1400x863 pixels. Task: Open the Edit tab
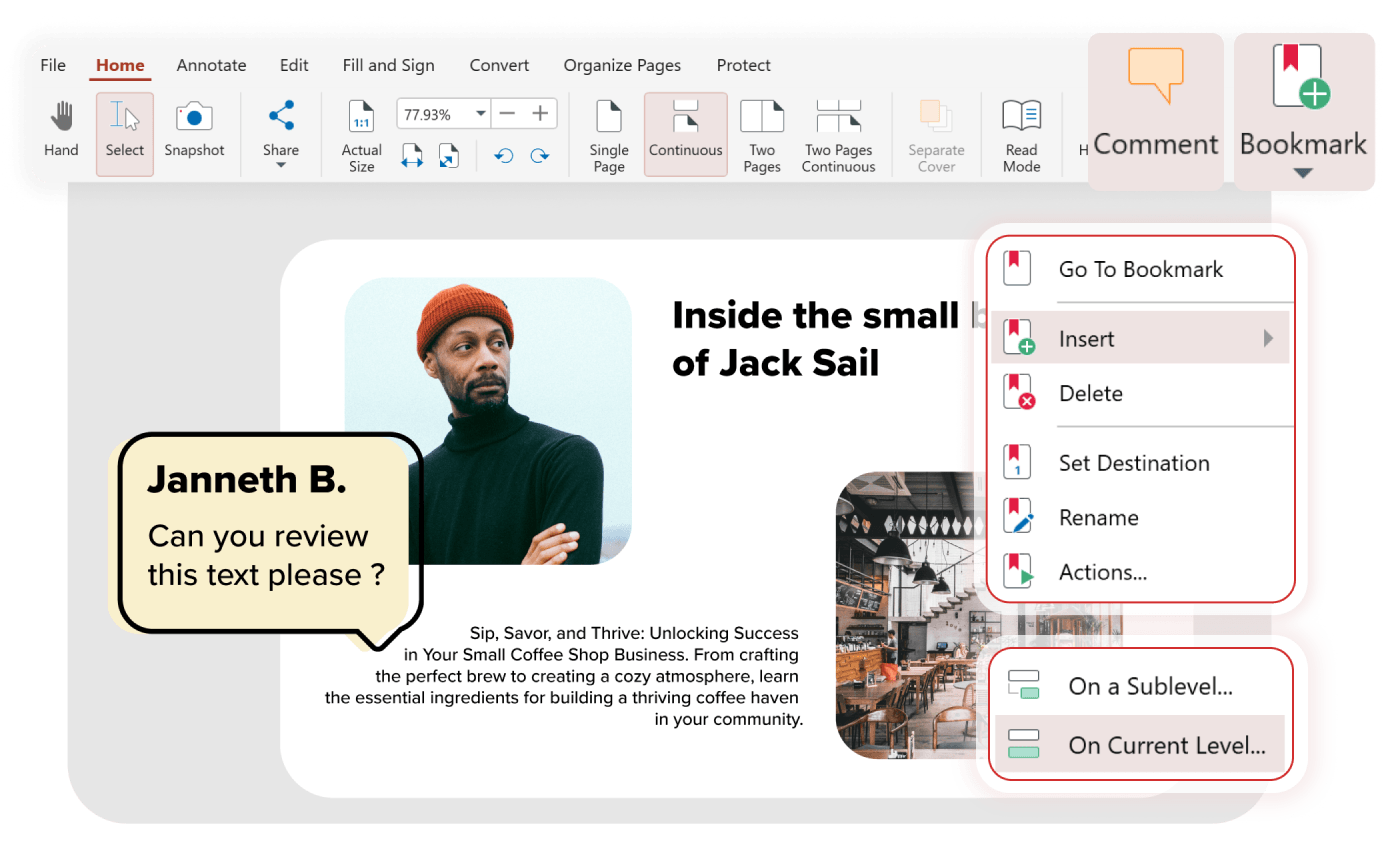point(294,65)
